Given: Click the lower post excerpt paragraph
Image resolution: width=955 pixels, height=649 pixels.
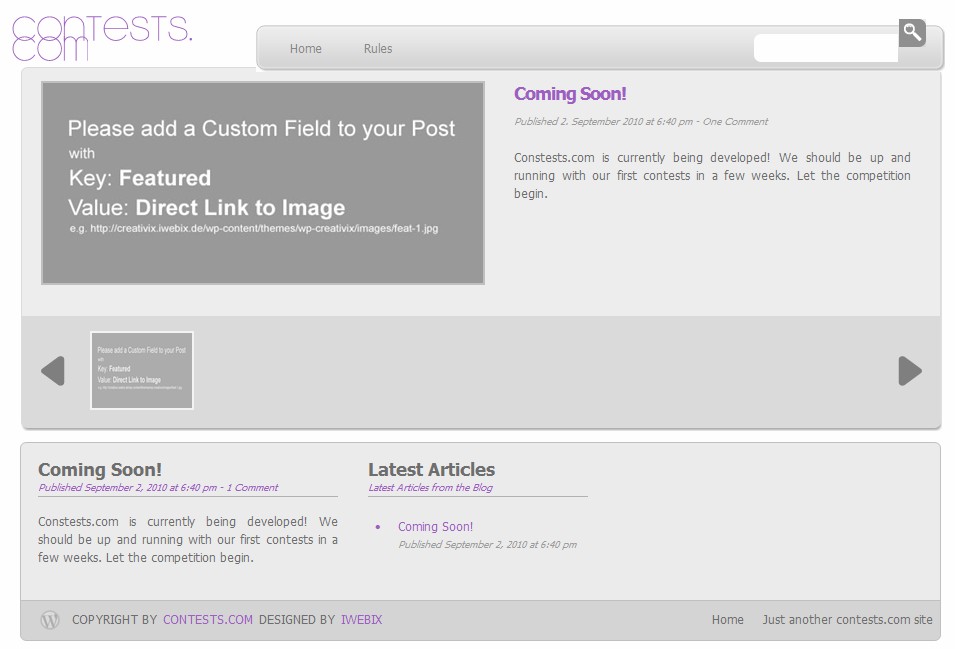Looking at the screenshot, I should tap(188, 539).
